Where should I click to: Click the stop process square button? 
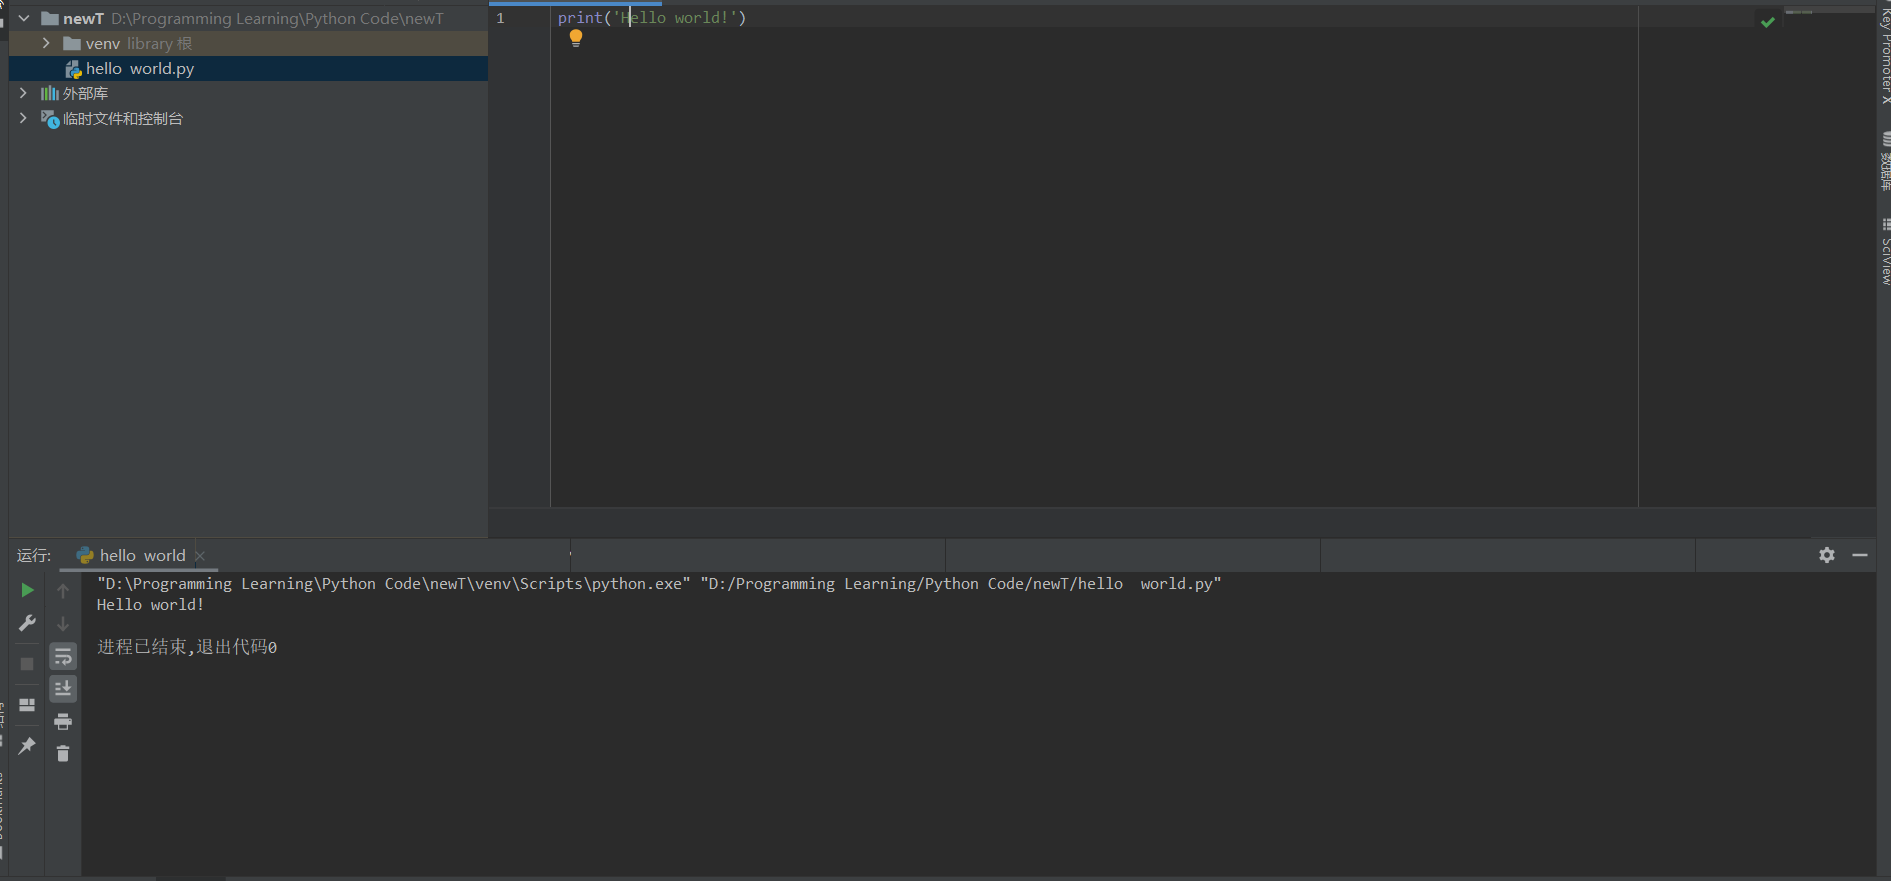(27, 664)
